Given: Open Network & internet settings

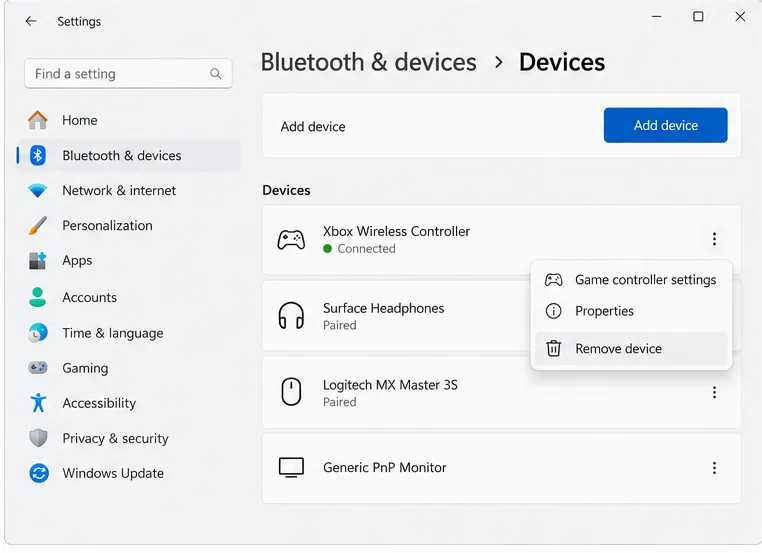Looking at the screenshot, I should coord(129,190).
